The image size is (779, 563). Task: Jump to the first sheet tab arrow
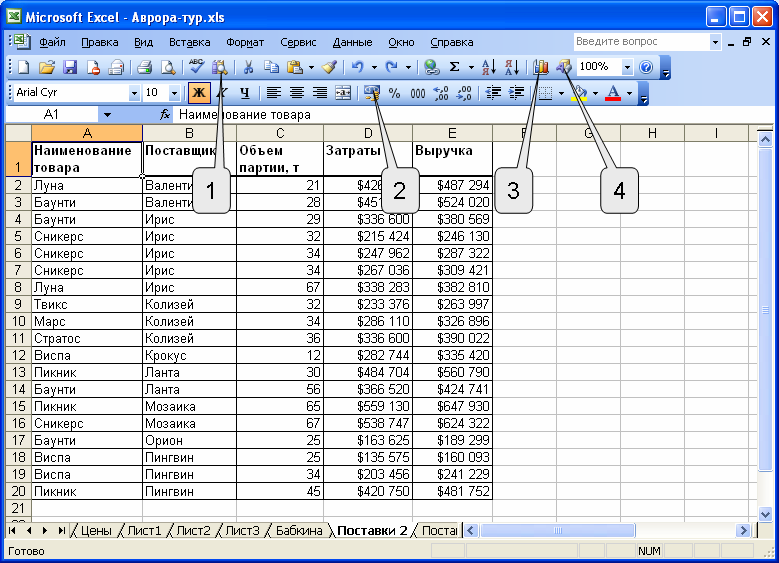12,531
